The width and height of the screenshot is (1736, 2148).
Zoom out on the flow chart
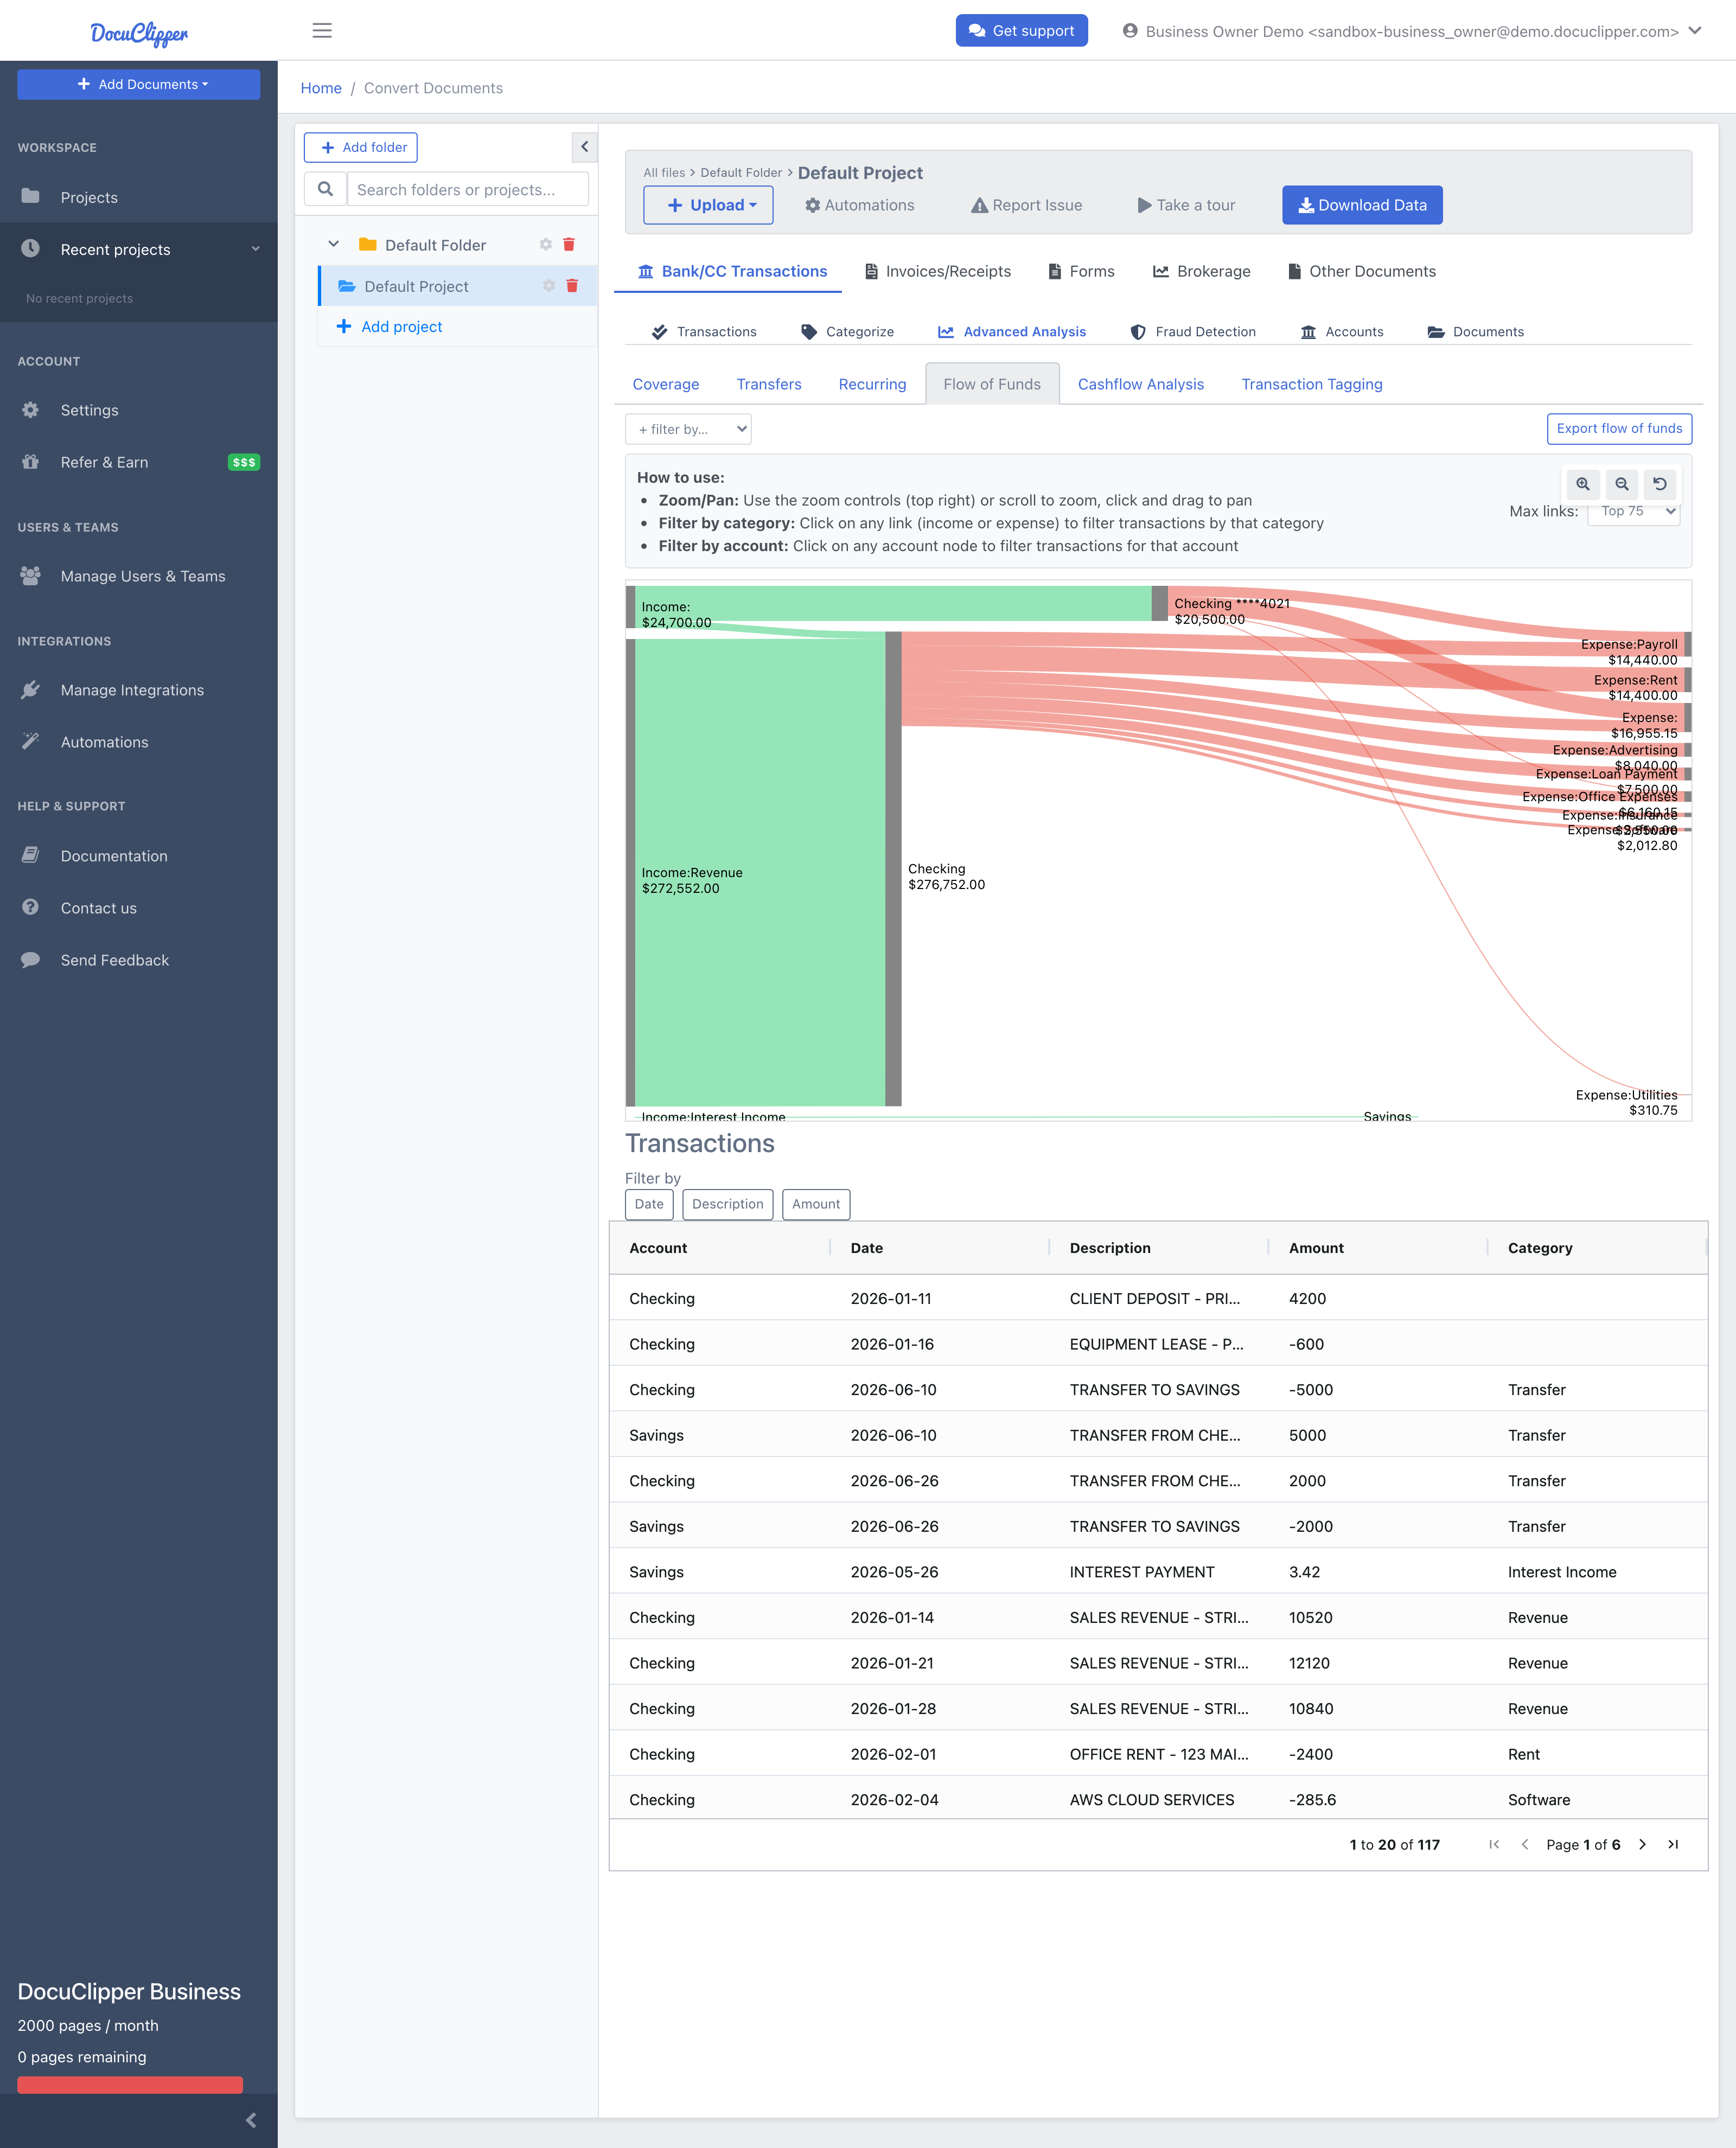pos(1622,484)
